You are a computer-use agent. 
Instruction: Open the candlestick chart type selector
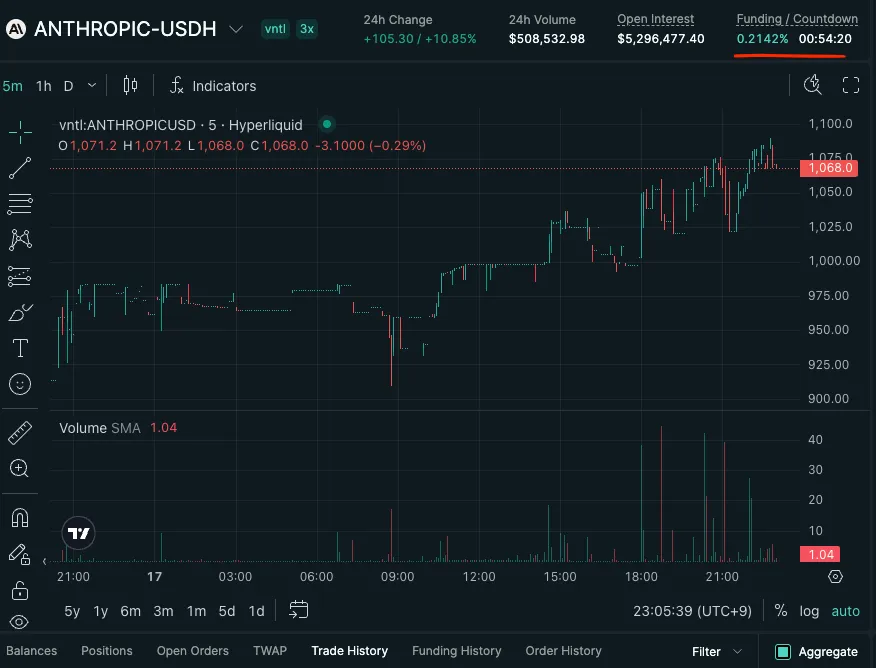tap(130, 86)
